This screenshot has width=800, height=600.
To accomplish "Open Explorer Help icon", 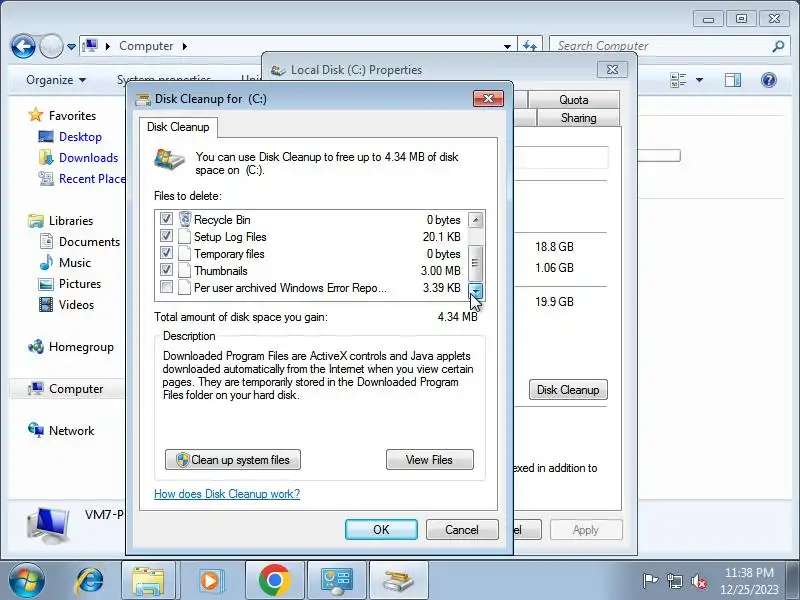I will coord(768,80).
